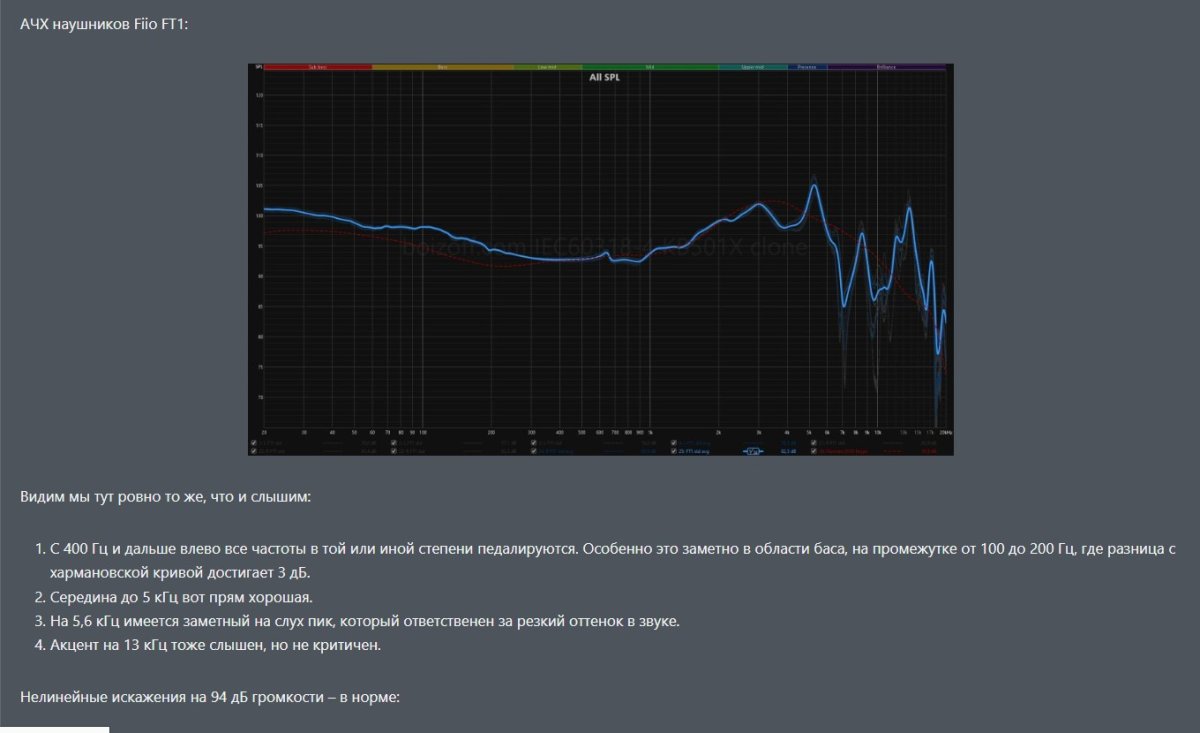Click the red Sub bass band label

tap(317, 68)
